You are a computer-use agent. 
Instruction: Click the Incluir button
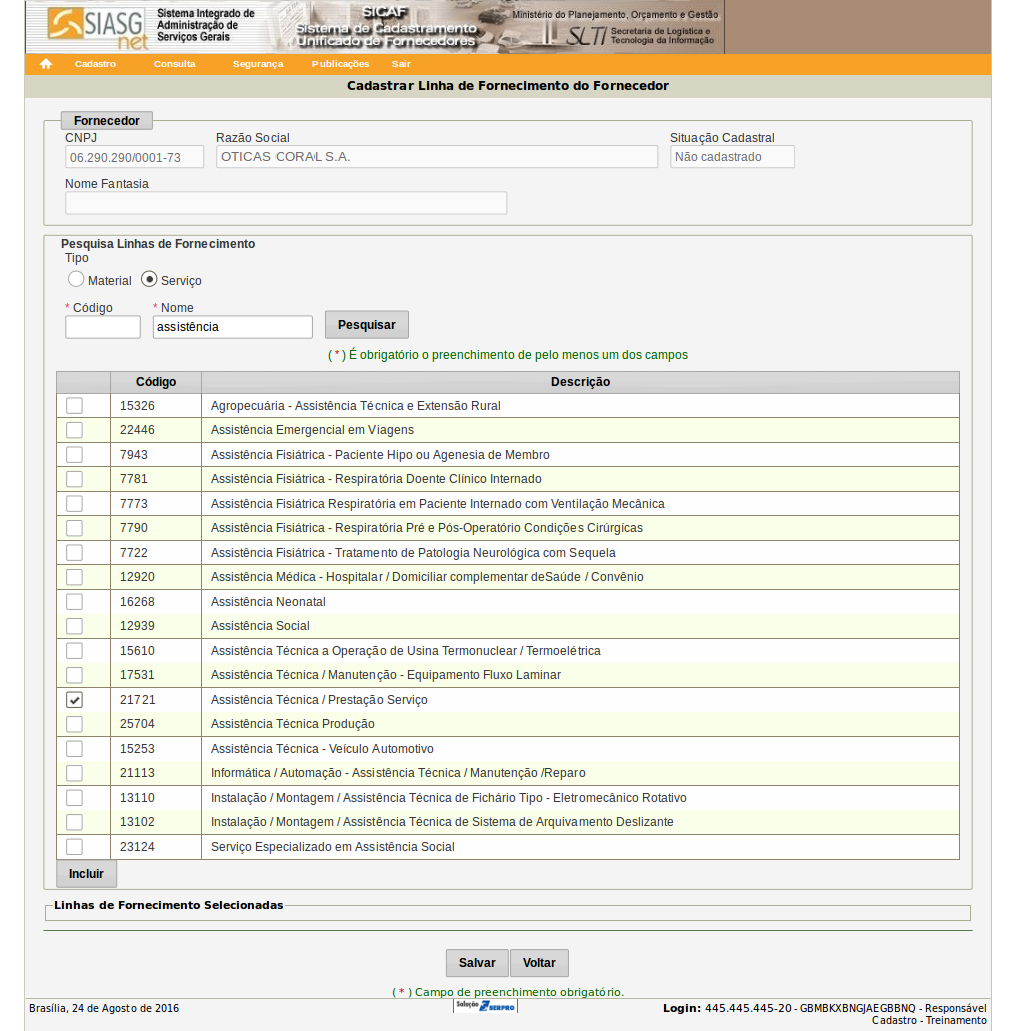86,874
